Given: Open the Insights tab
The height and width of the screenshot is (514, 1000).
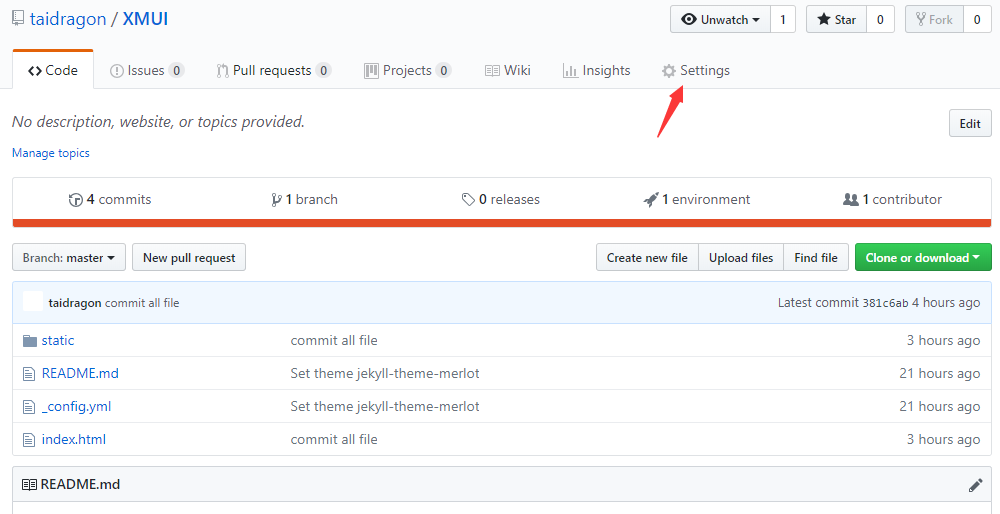Looking at the screenshot, I should pyautogui.click(x=596, y=70).
